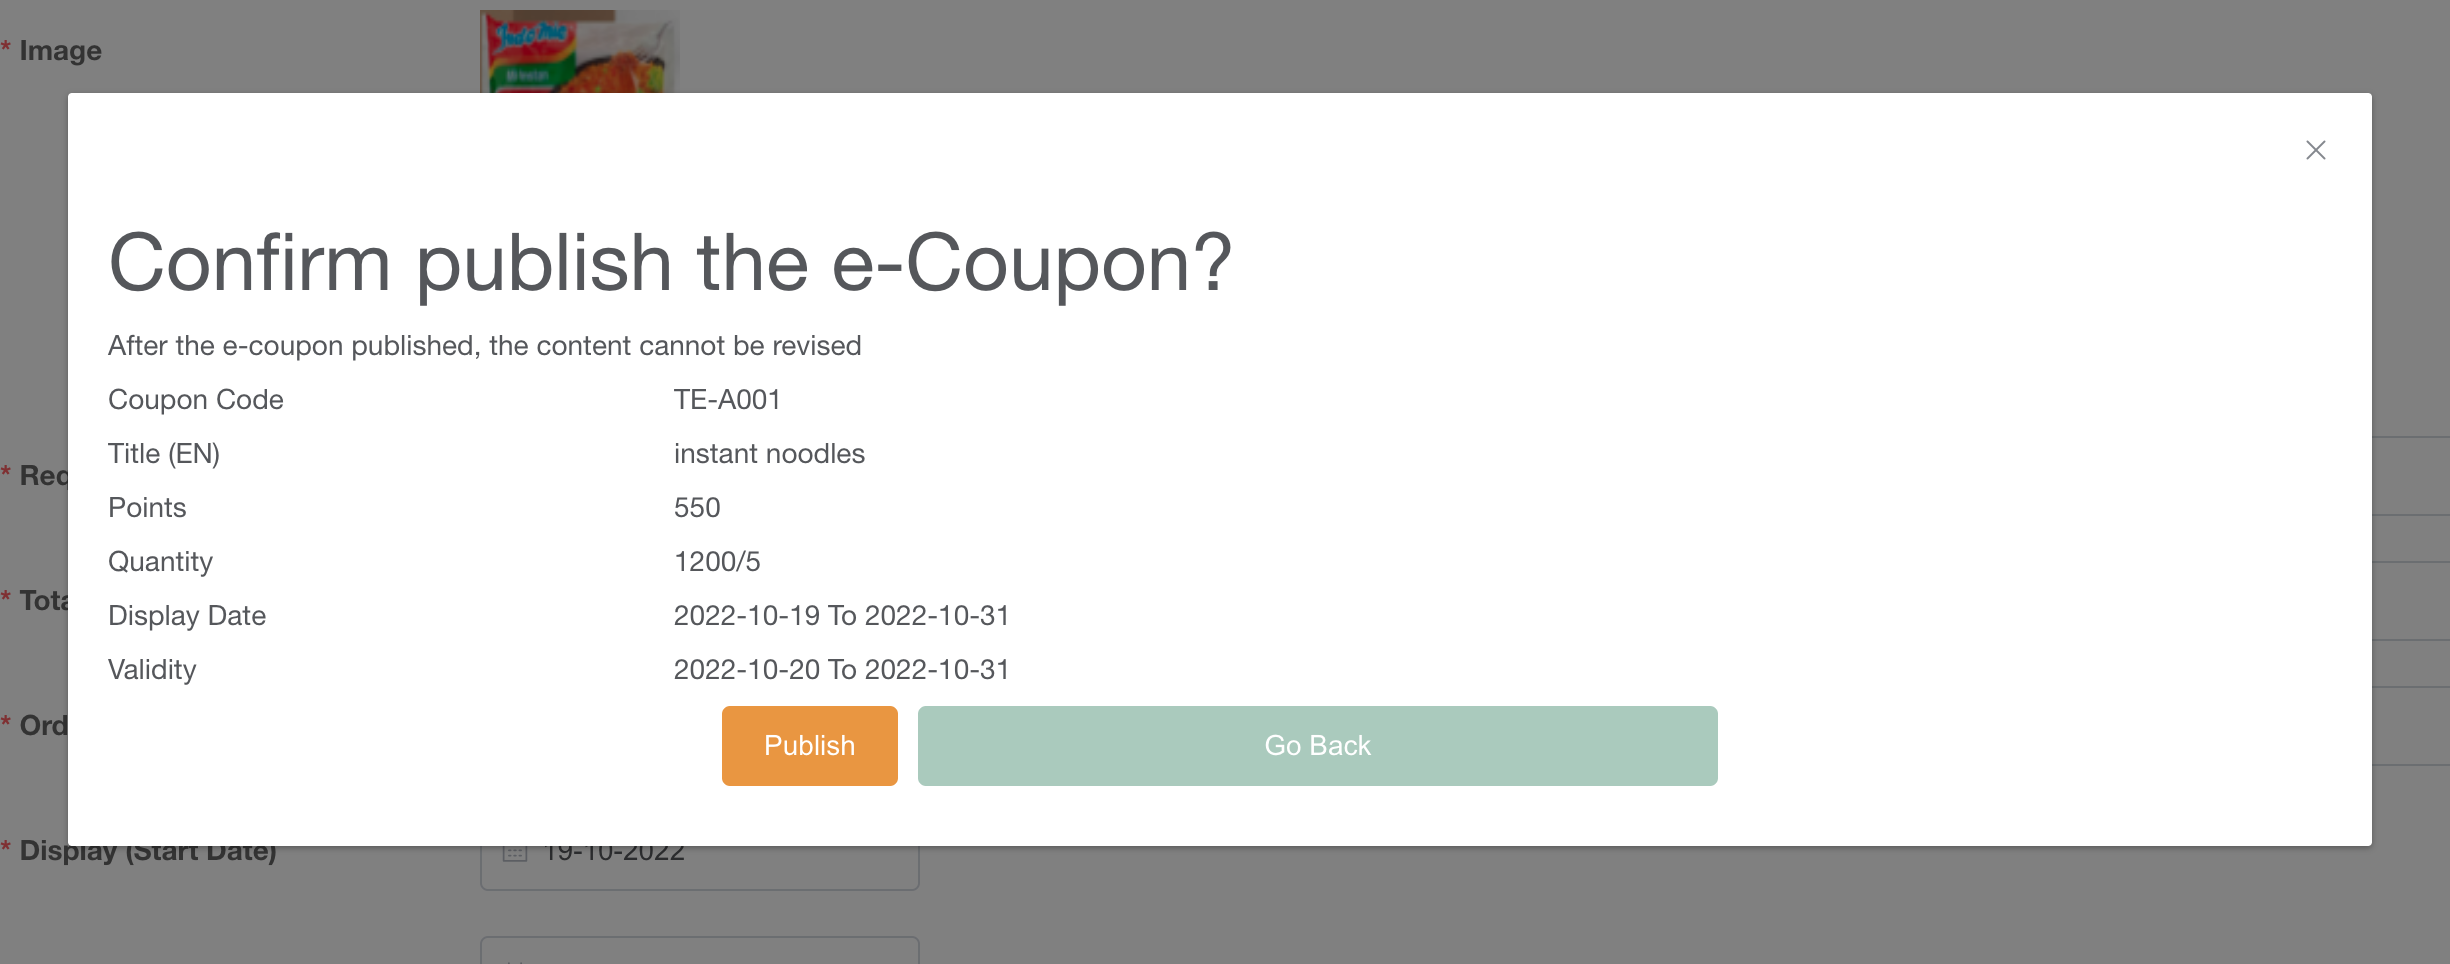Click the orange Publish button

pyautogui.click(x=809, y=746)
